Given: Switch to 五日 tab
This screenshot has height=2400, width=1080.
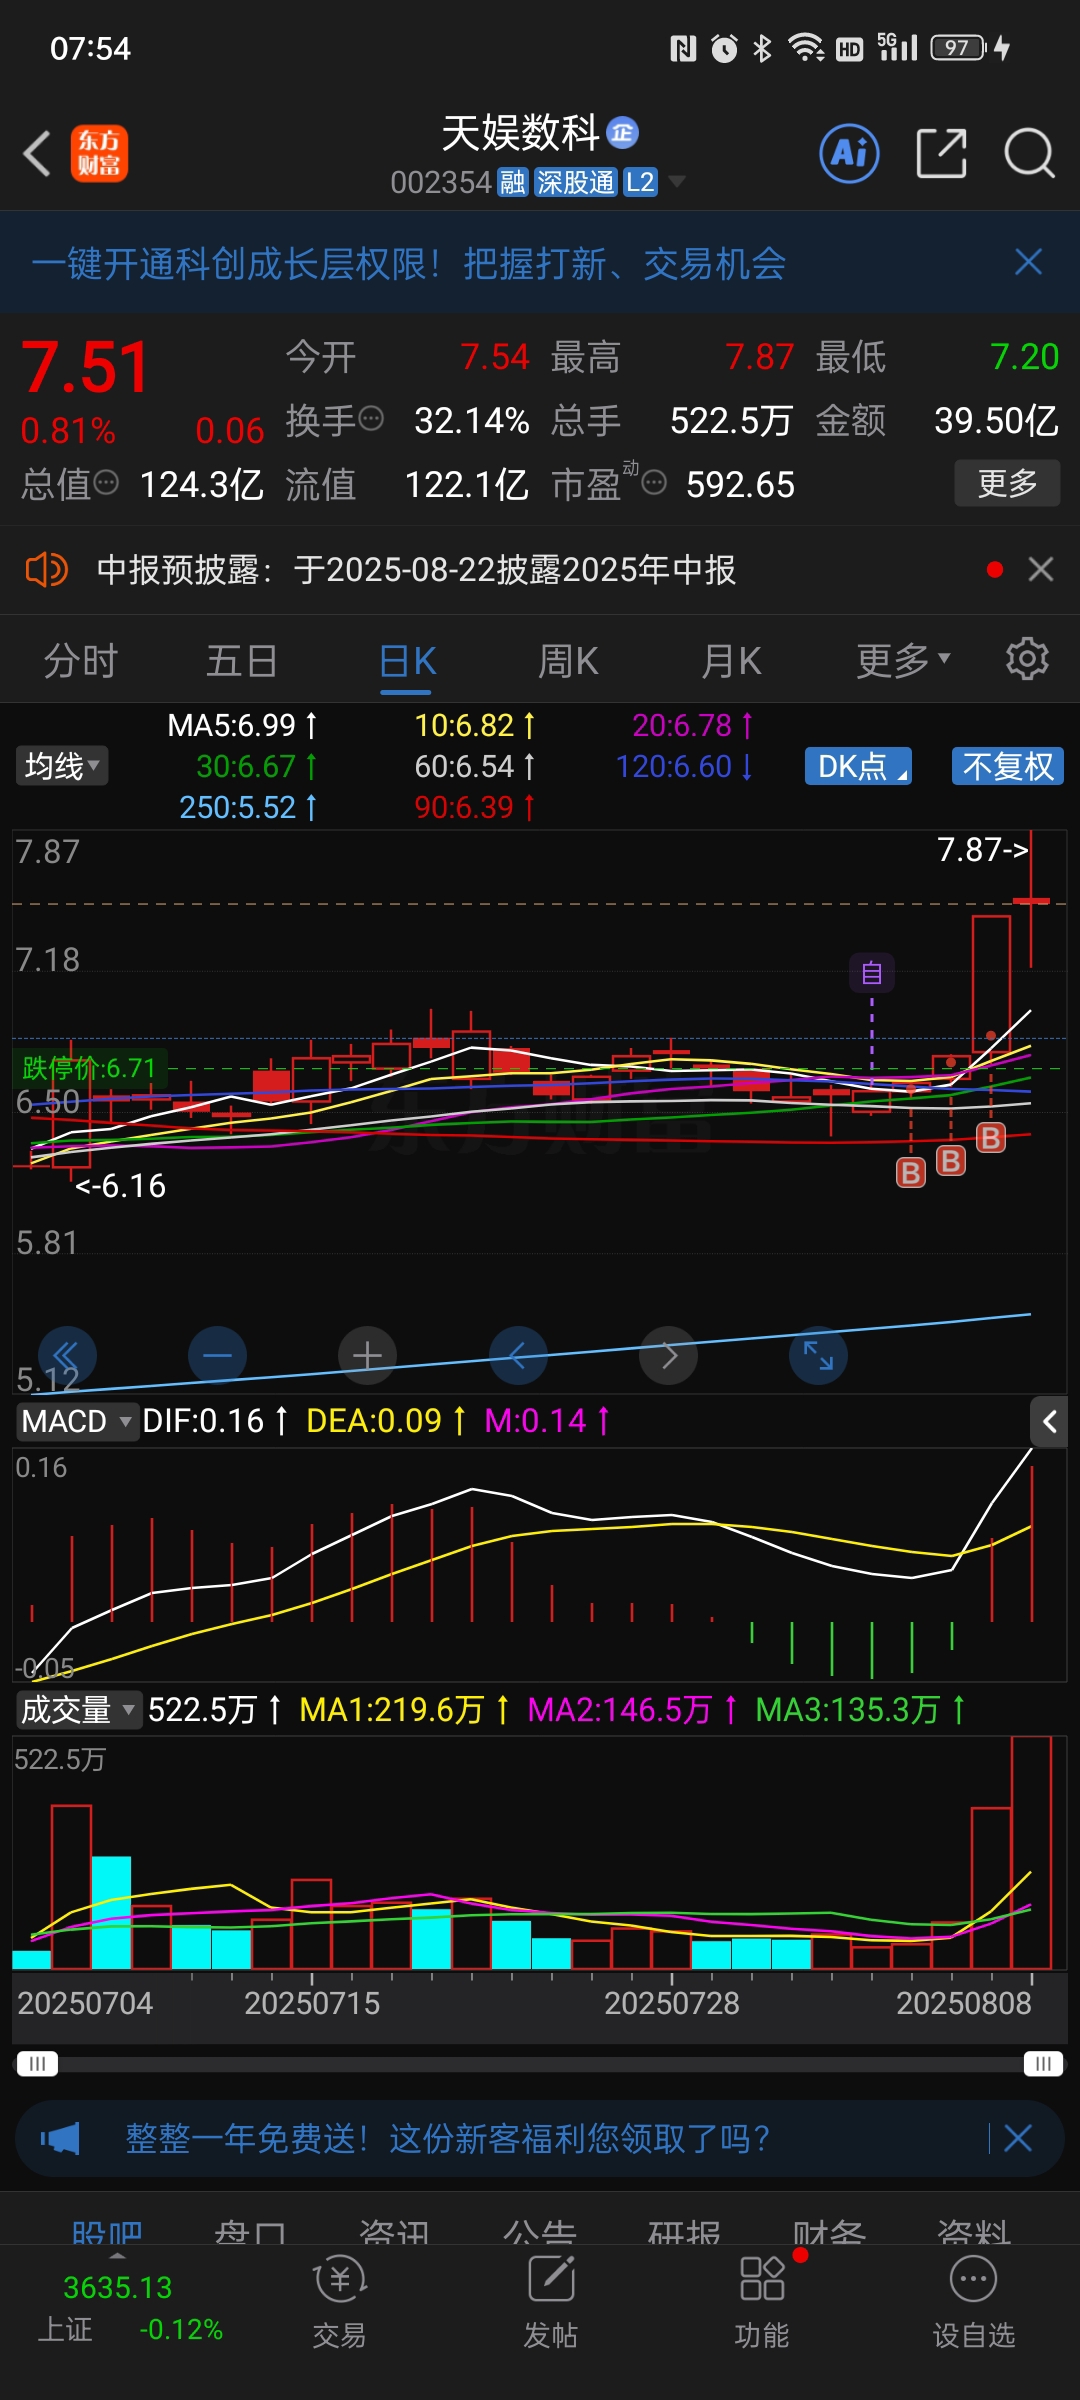Looking at the screenshot, I should tap(242, 661).
